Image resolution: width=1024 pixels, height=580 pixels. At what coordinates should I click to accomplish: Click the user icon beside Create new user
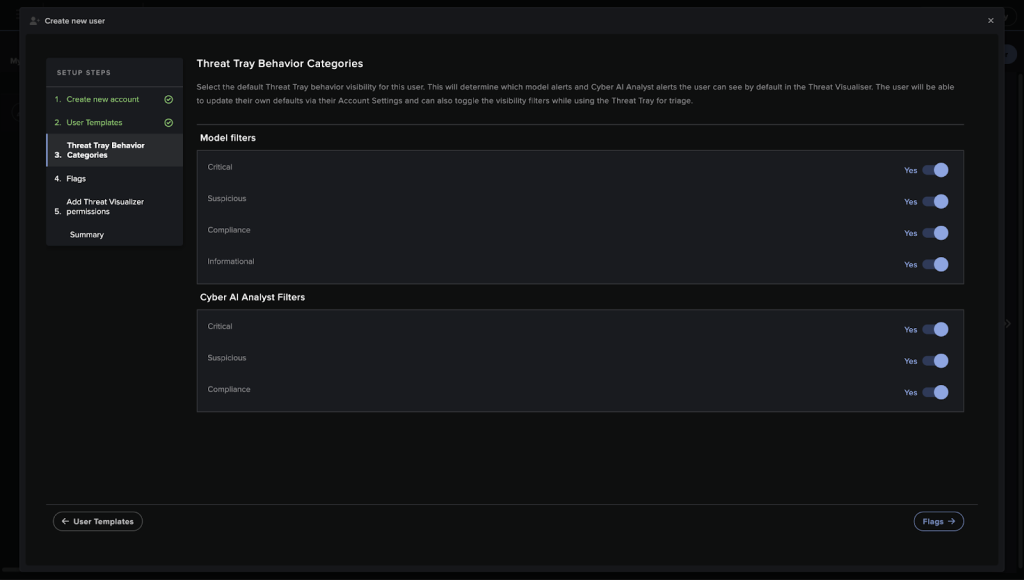point(34,21)
